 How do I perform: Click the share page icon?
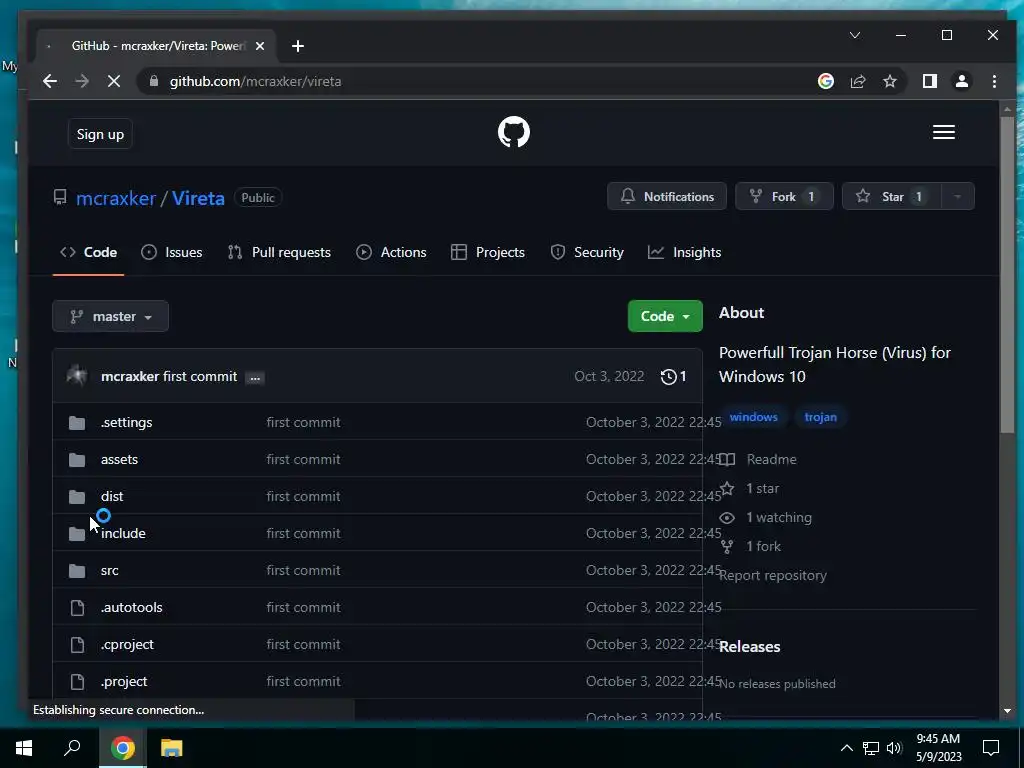pos(857,82)
